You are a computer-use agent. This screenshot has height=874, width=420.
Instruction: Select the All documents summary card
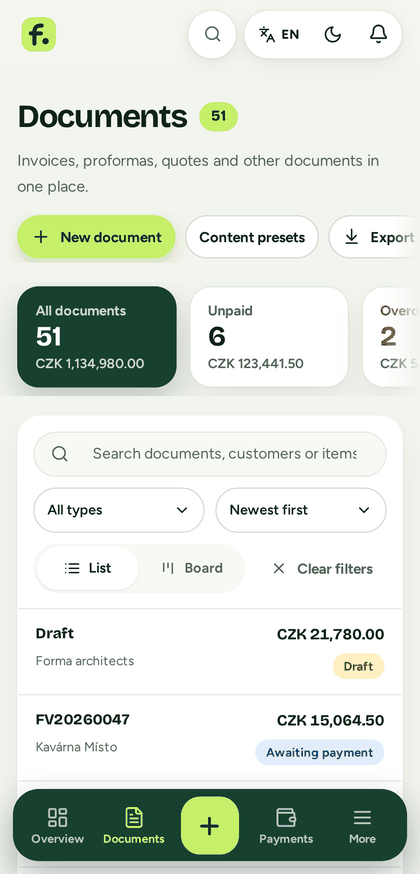coord(97,337)
